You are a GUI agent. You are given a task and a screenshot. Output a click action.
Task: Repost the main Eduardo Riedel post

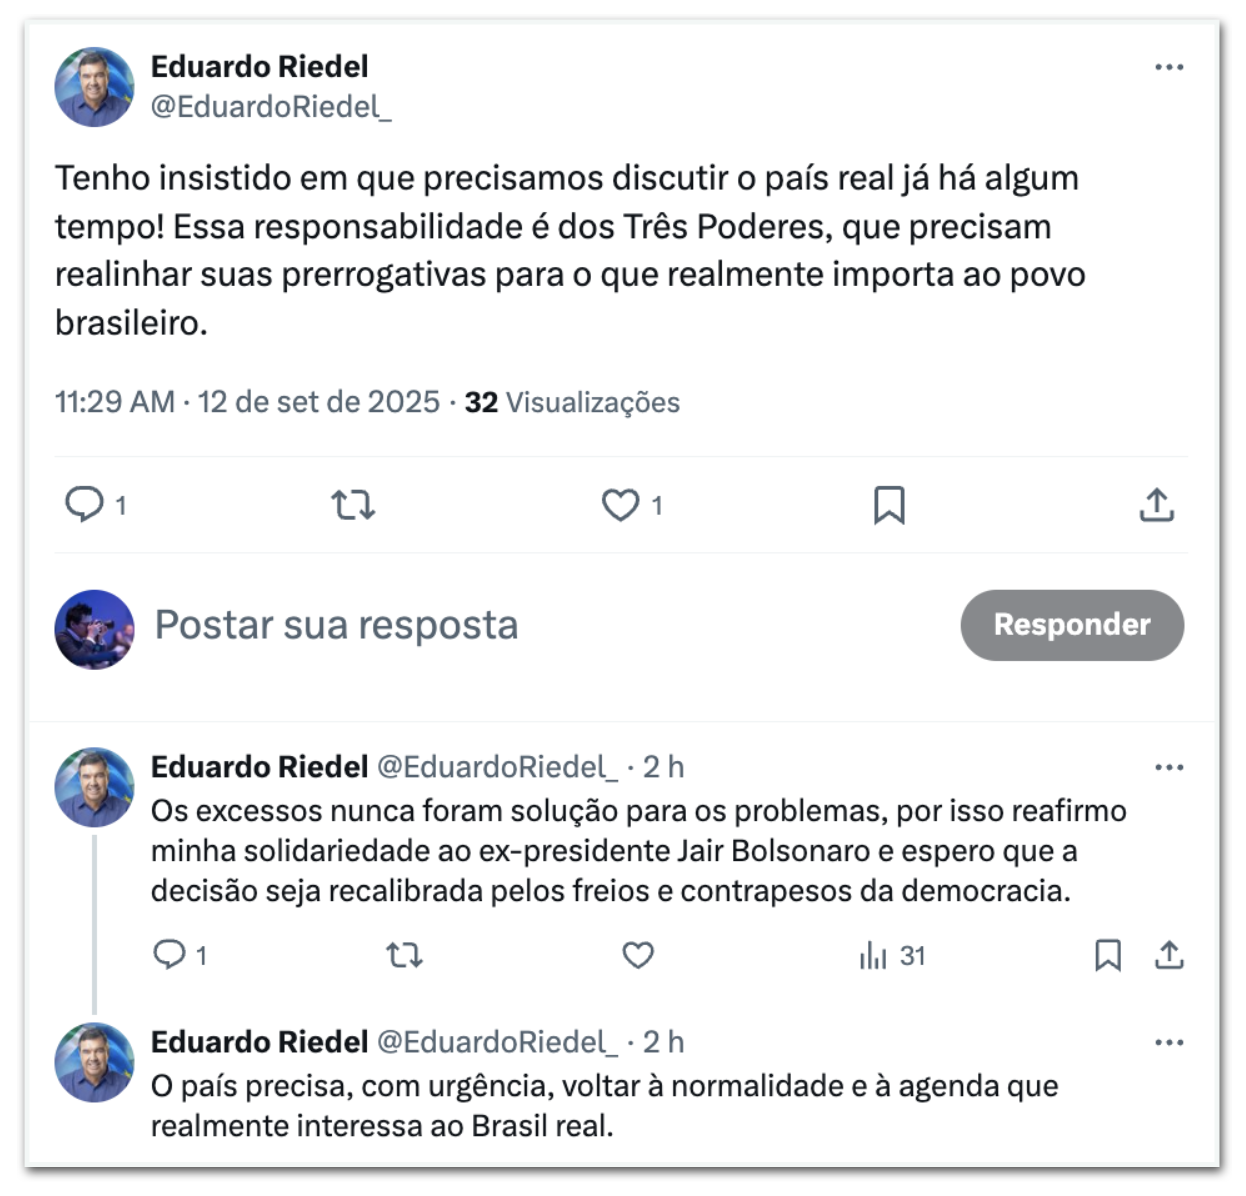coord(353,505)
